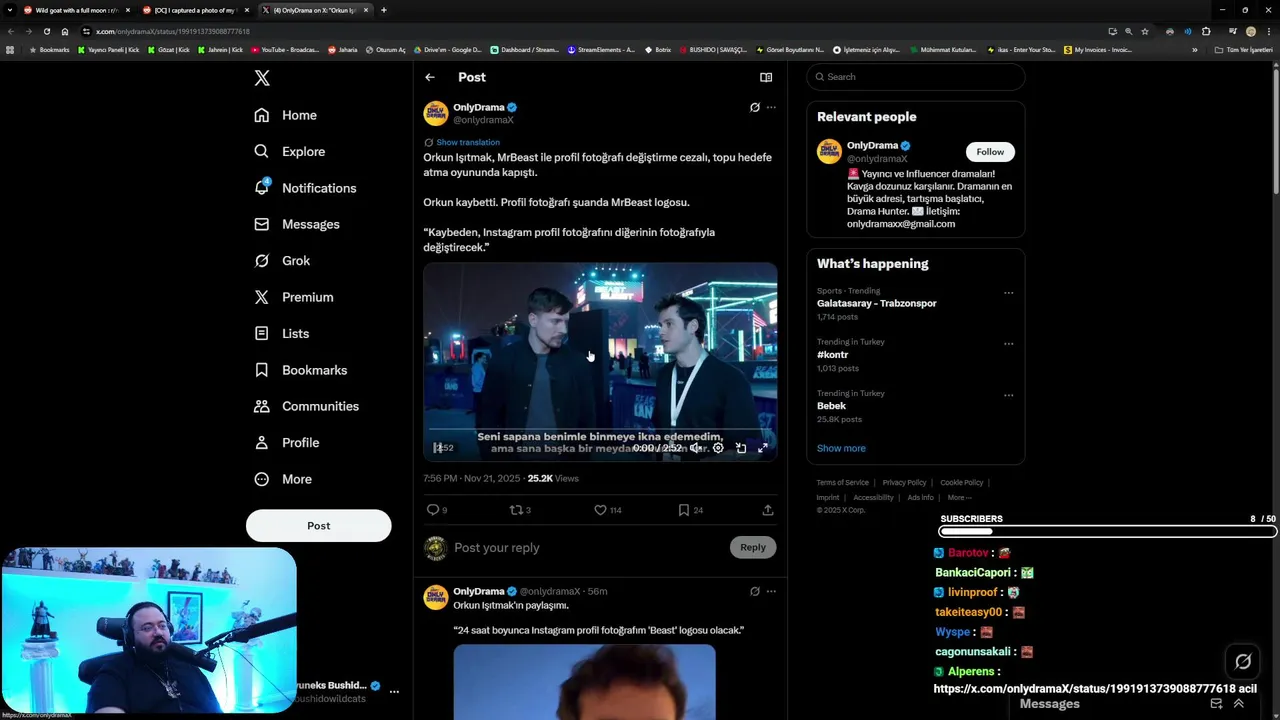Click Show more under What's happening
Image resolution: width=1280 pixels, height=720 pixels.
click(x=841, y=448)
